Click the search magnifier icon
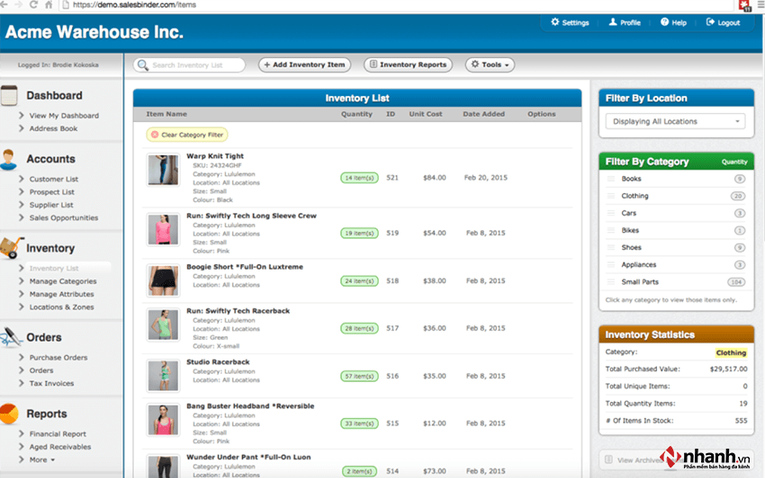 tap(142, 65)
